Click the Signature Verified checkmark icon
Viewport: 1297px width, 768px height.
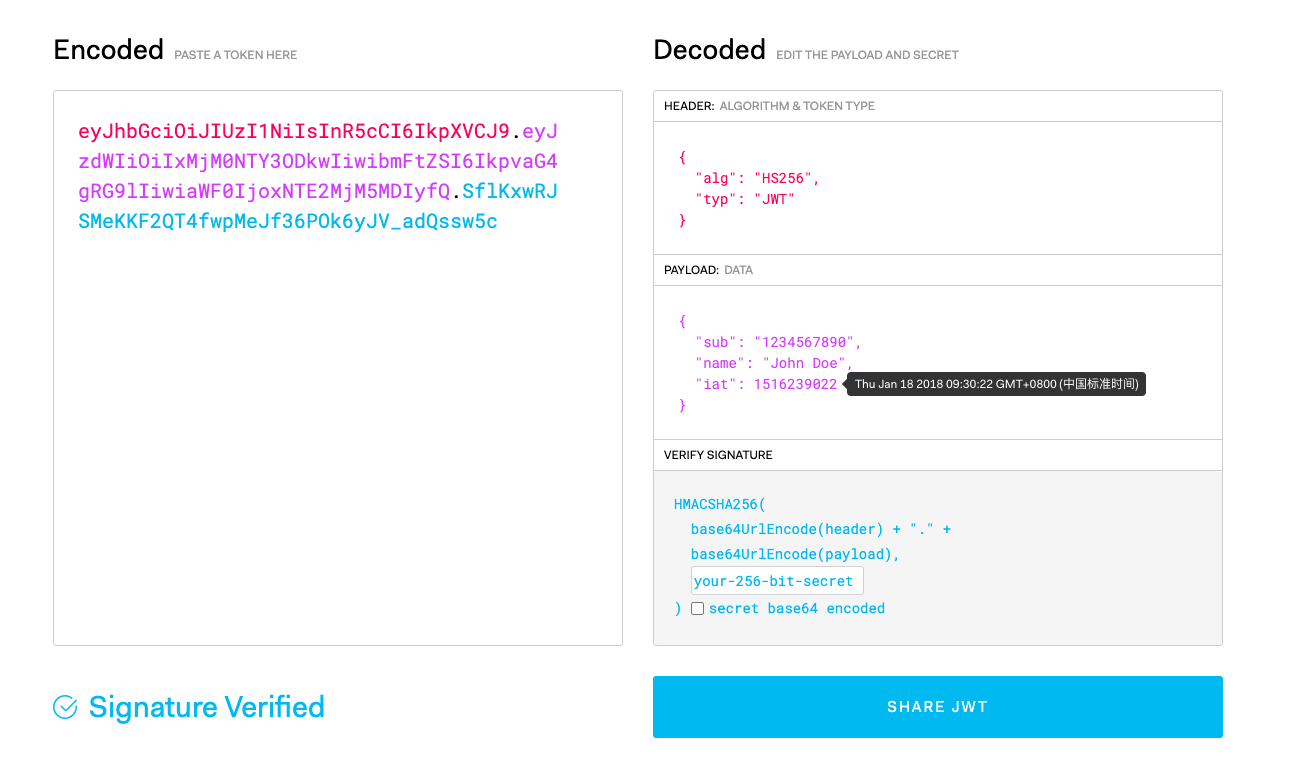65,708
